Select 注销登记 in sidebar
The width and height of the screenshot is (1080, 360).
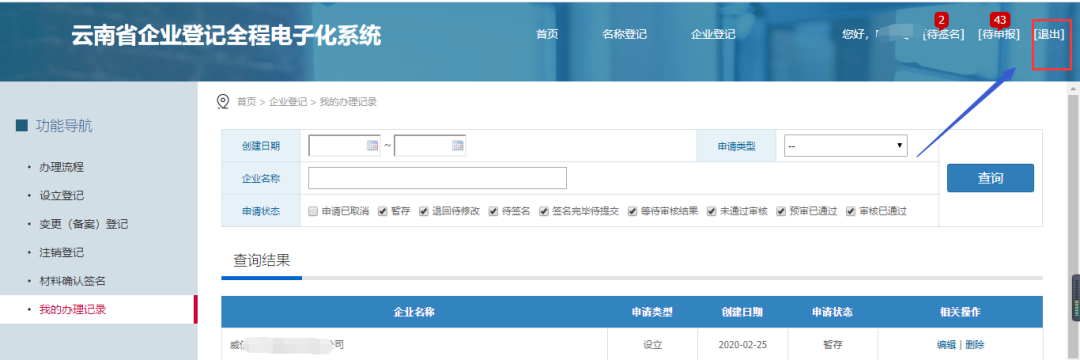pyautogui.click(x=61, y=253)
